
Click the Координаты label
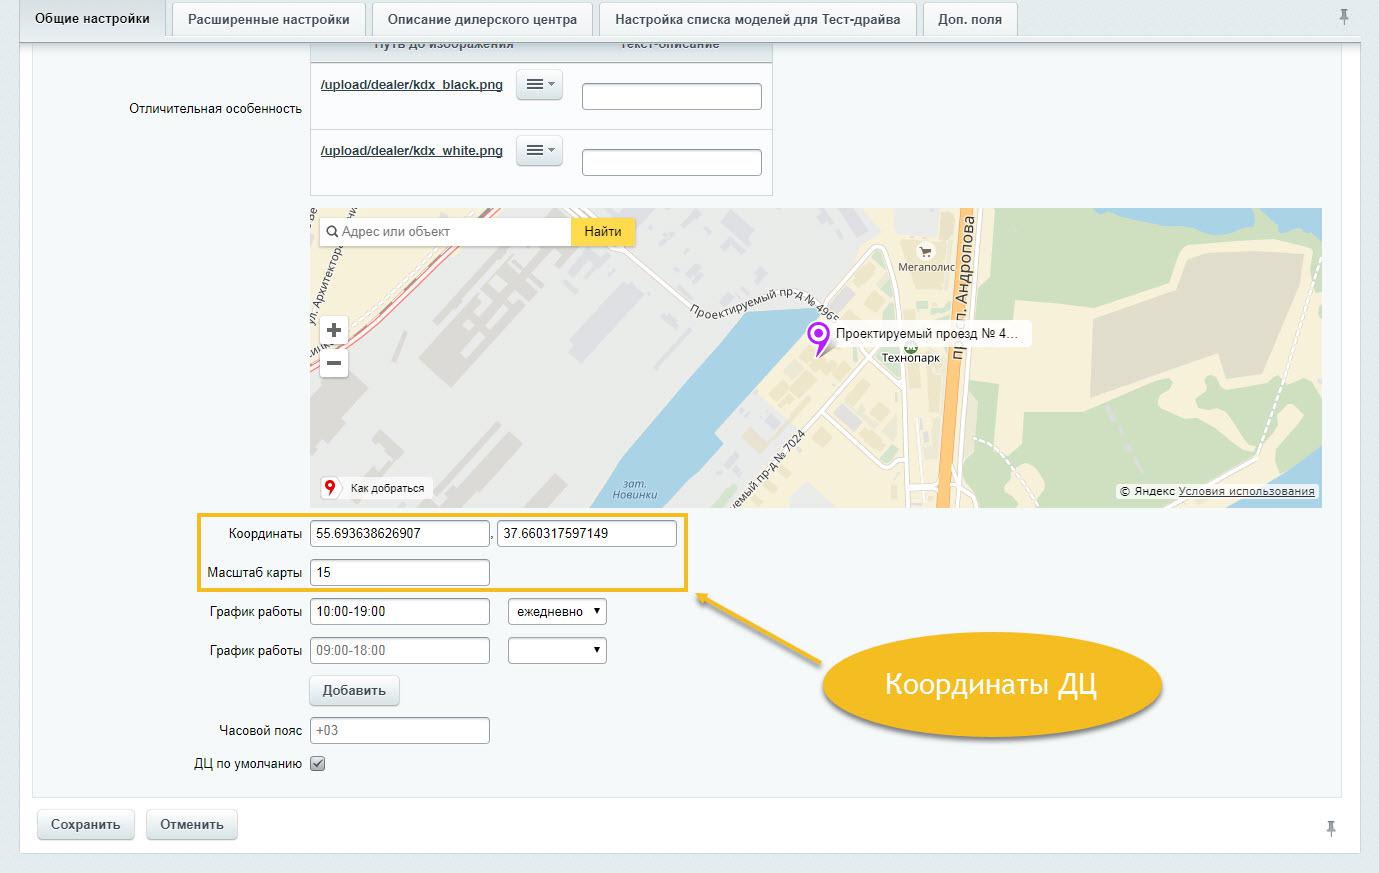(x=265, y=534)
